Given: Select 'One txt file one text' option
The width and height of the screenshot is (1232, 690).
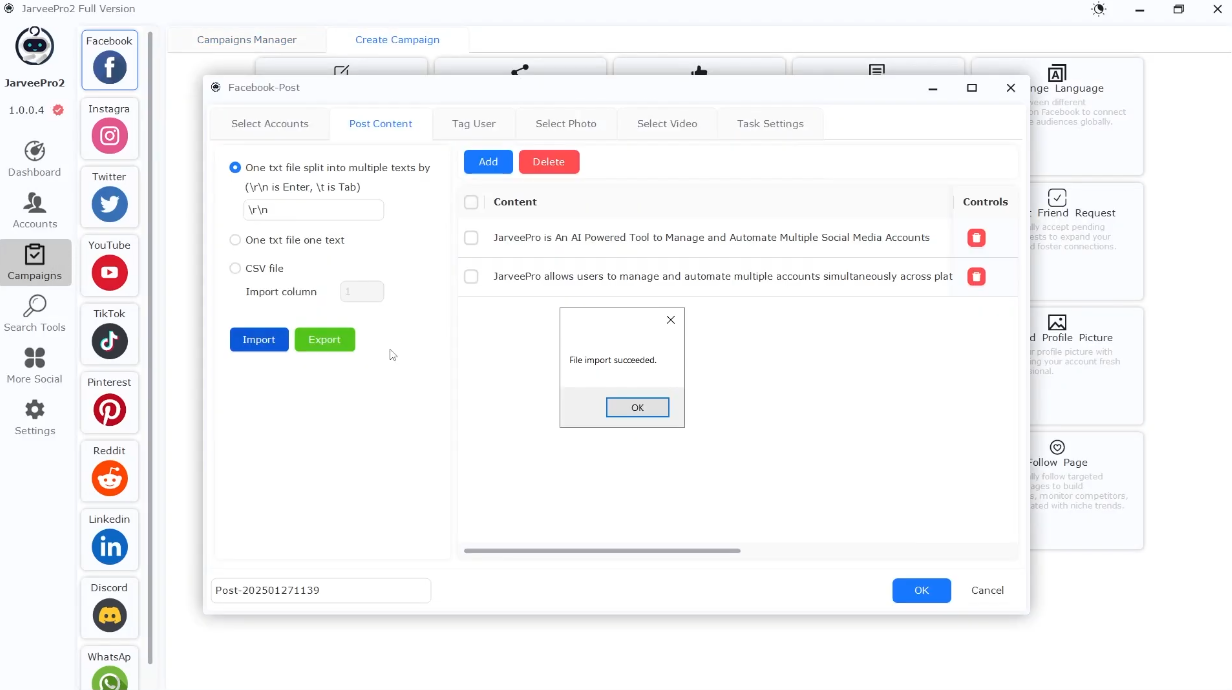Looking at the screenshot, I should [235, 240].
